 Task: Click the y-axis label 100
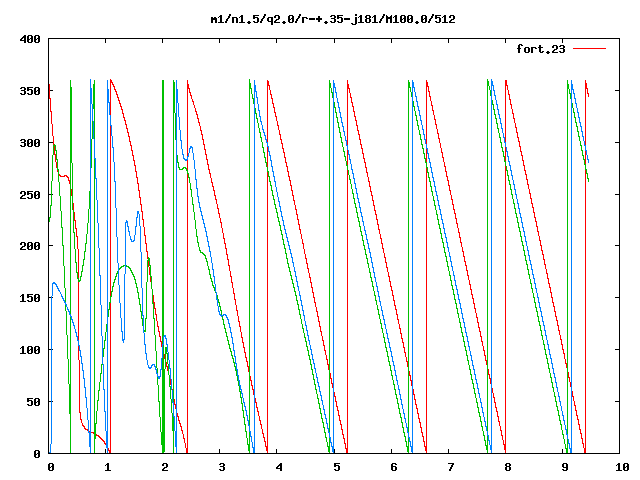[30, 350]
